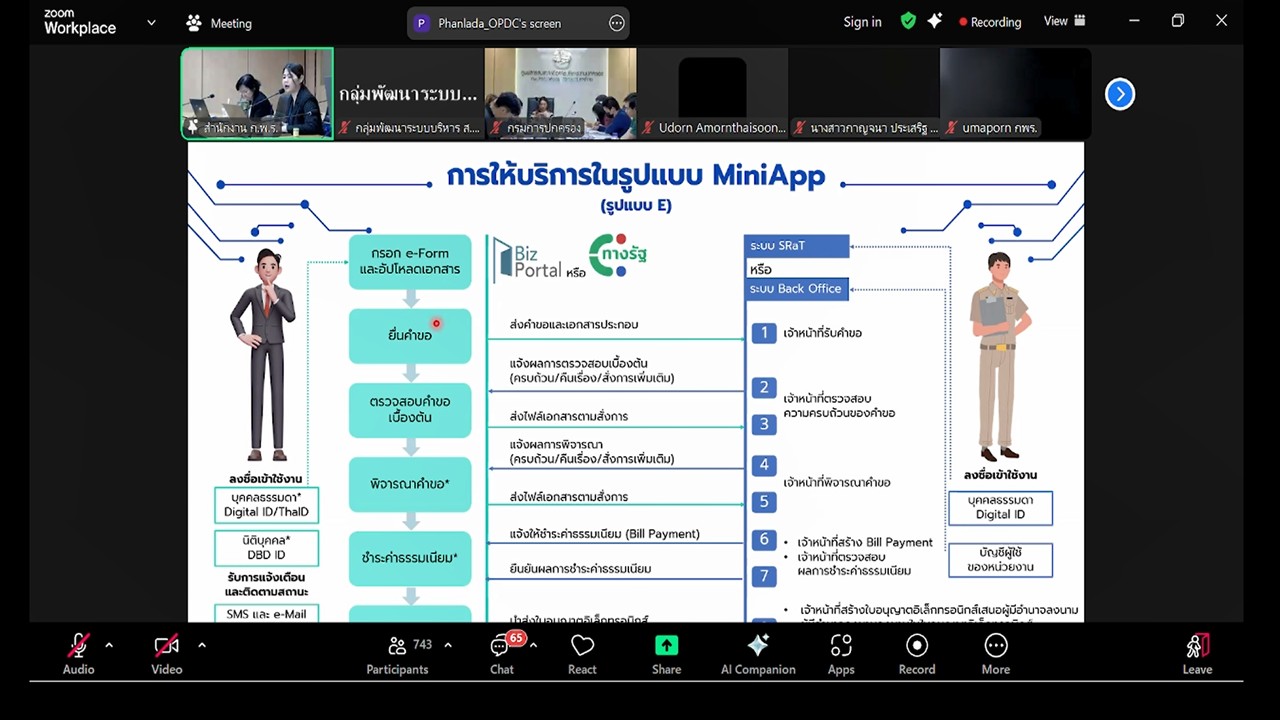1280x720 pixels.
Task: Click the ยืนยันผลการชำระค่าธรรมเนียม text
Action: tap(580, 569)
